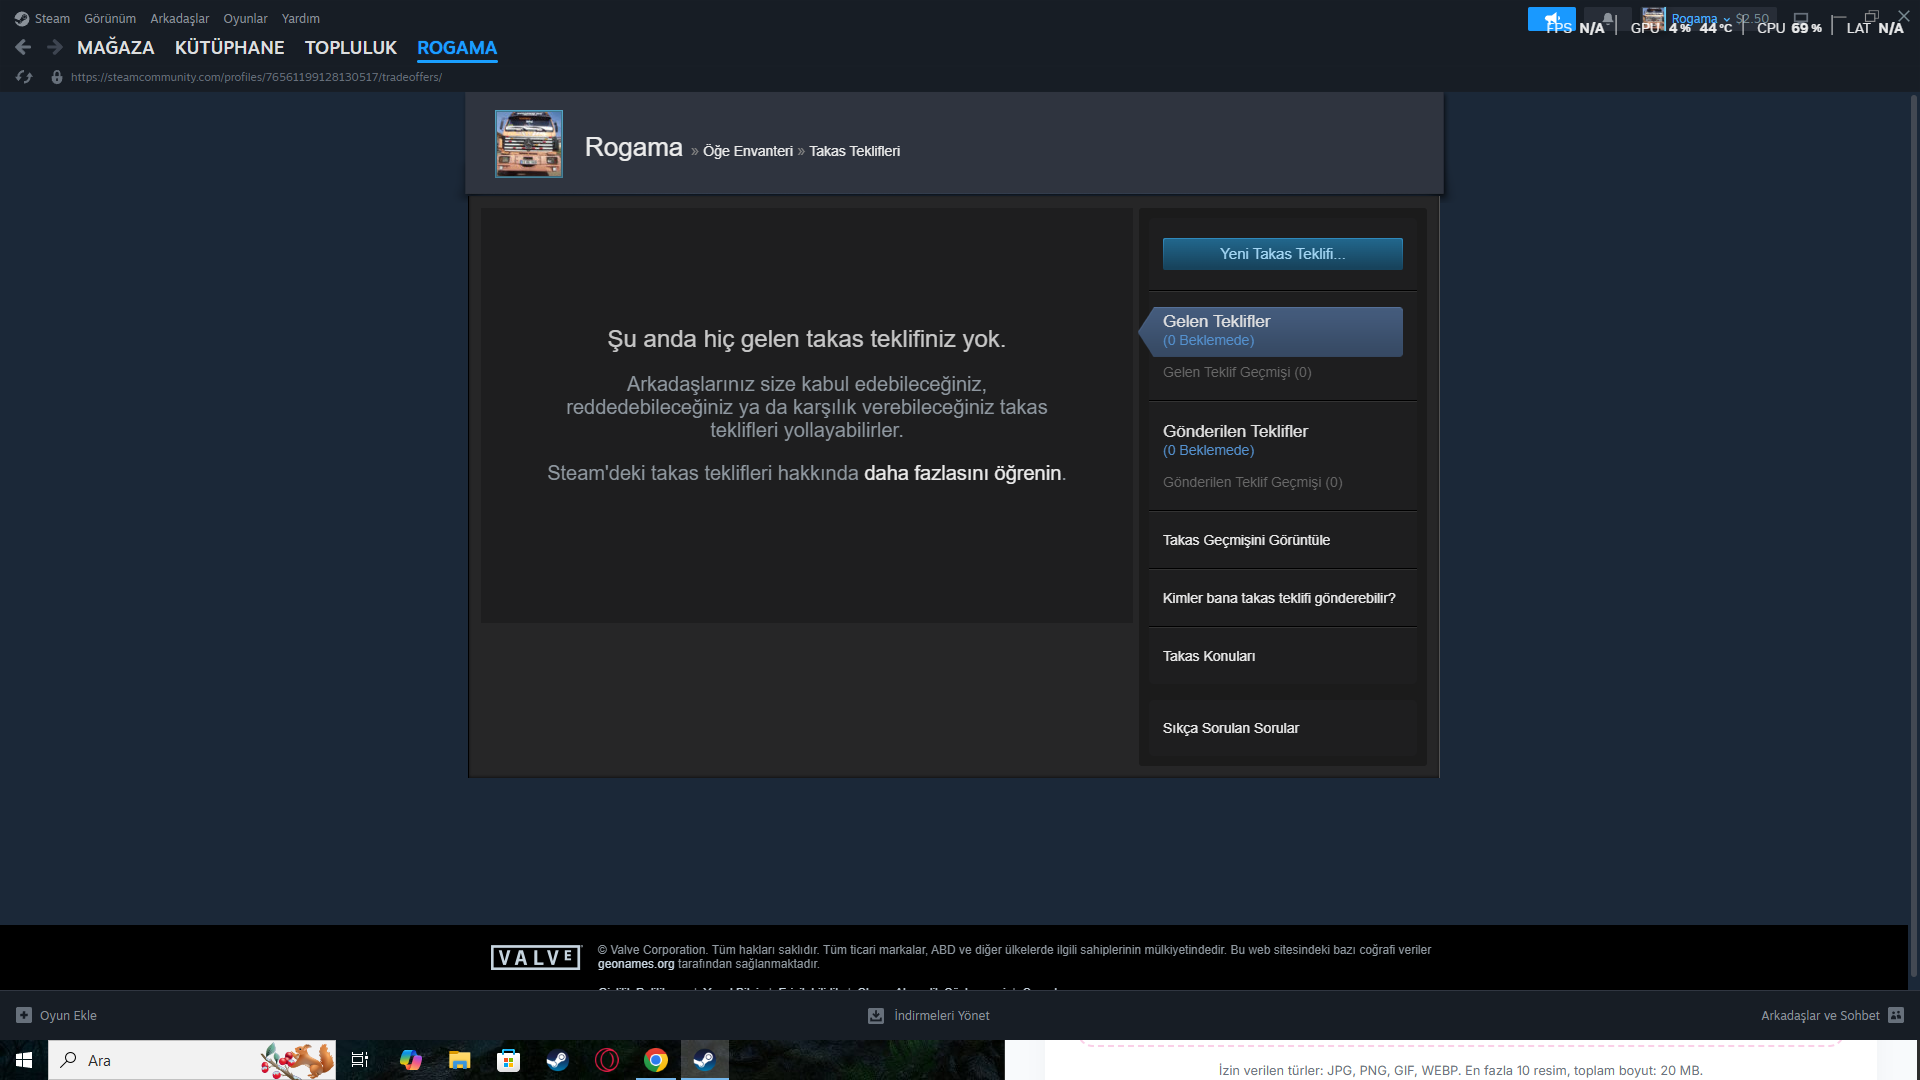
Task: Open the friends chat icon
Action: (x=1896, y=1015)
